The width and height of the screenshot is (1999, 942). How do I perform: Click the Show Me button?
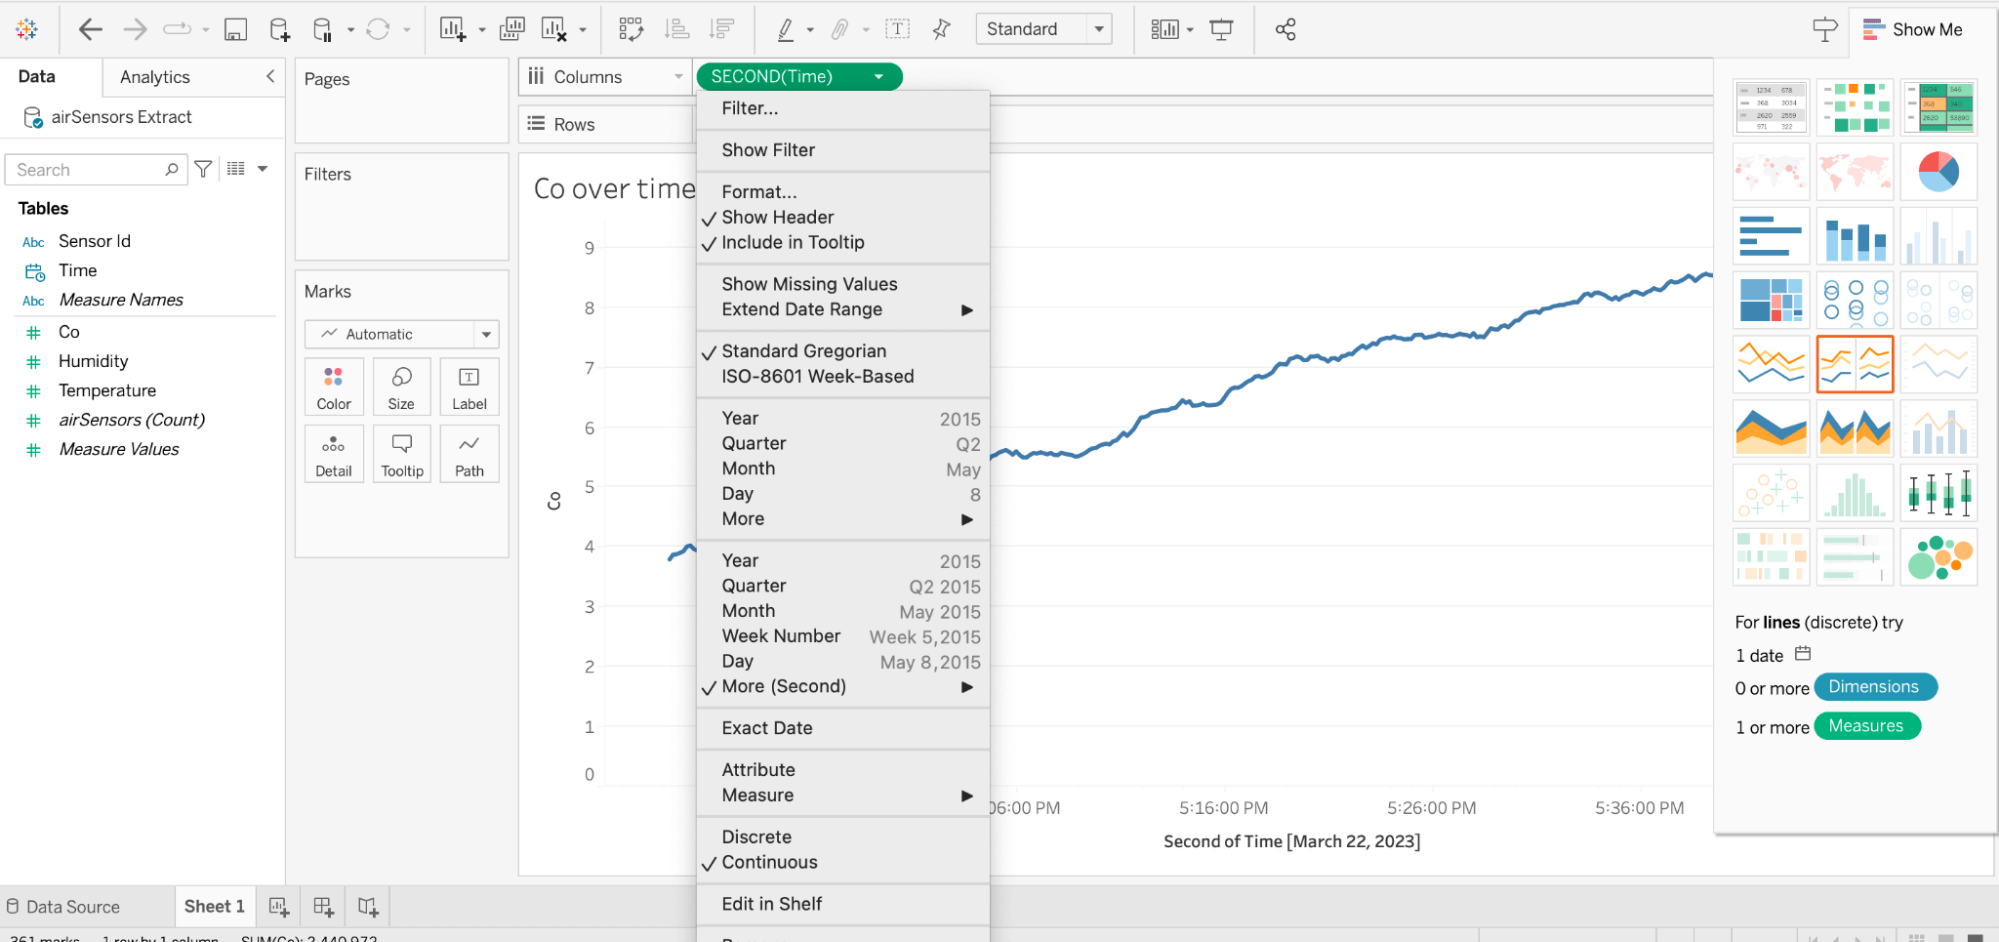[1913, 30]
